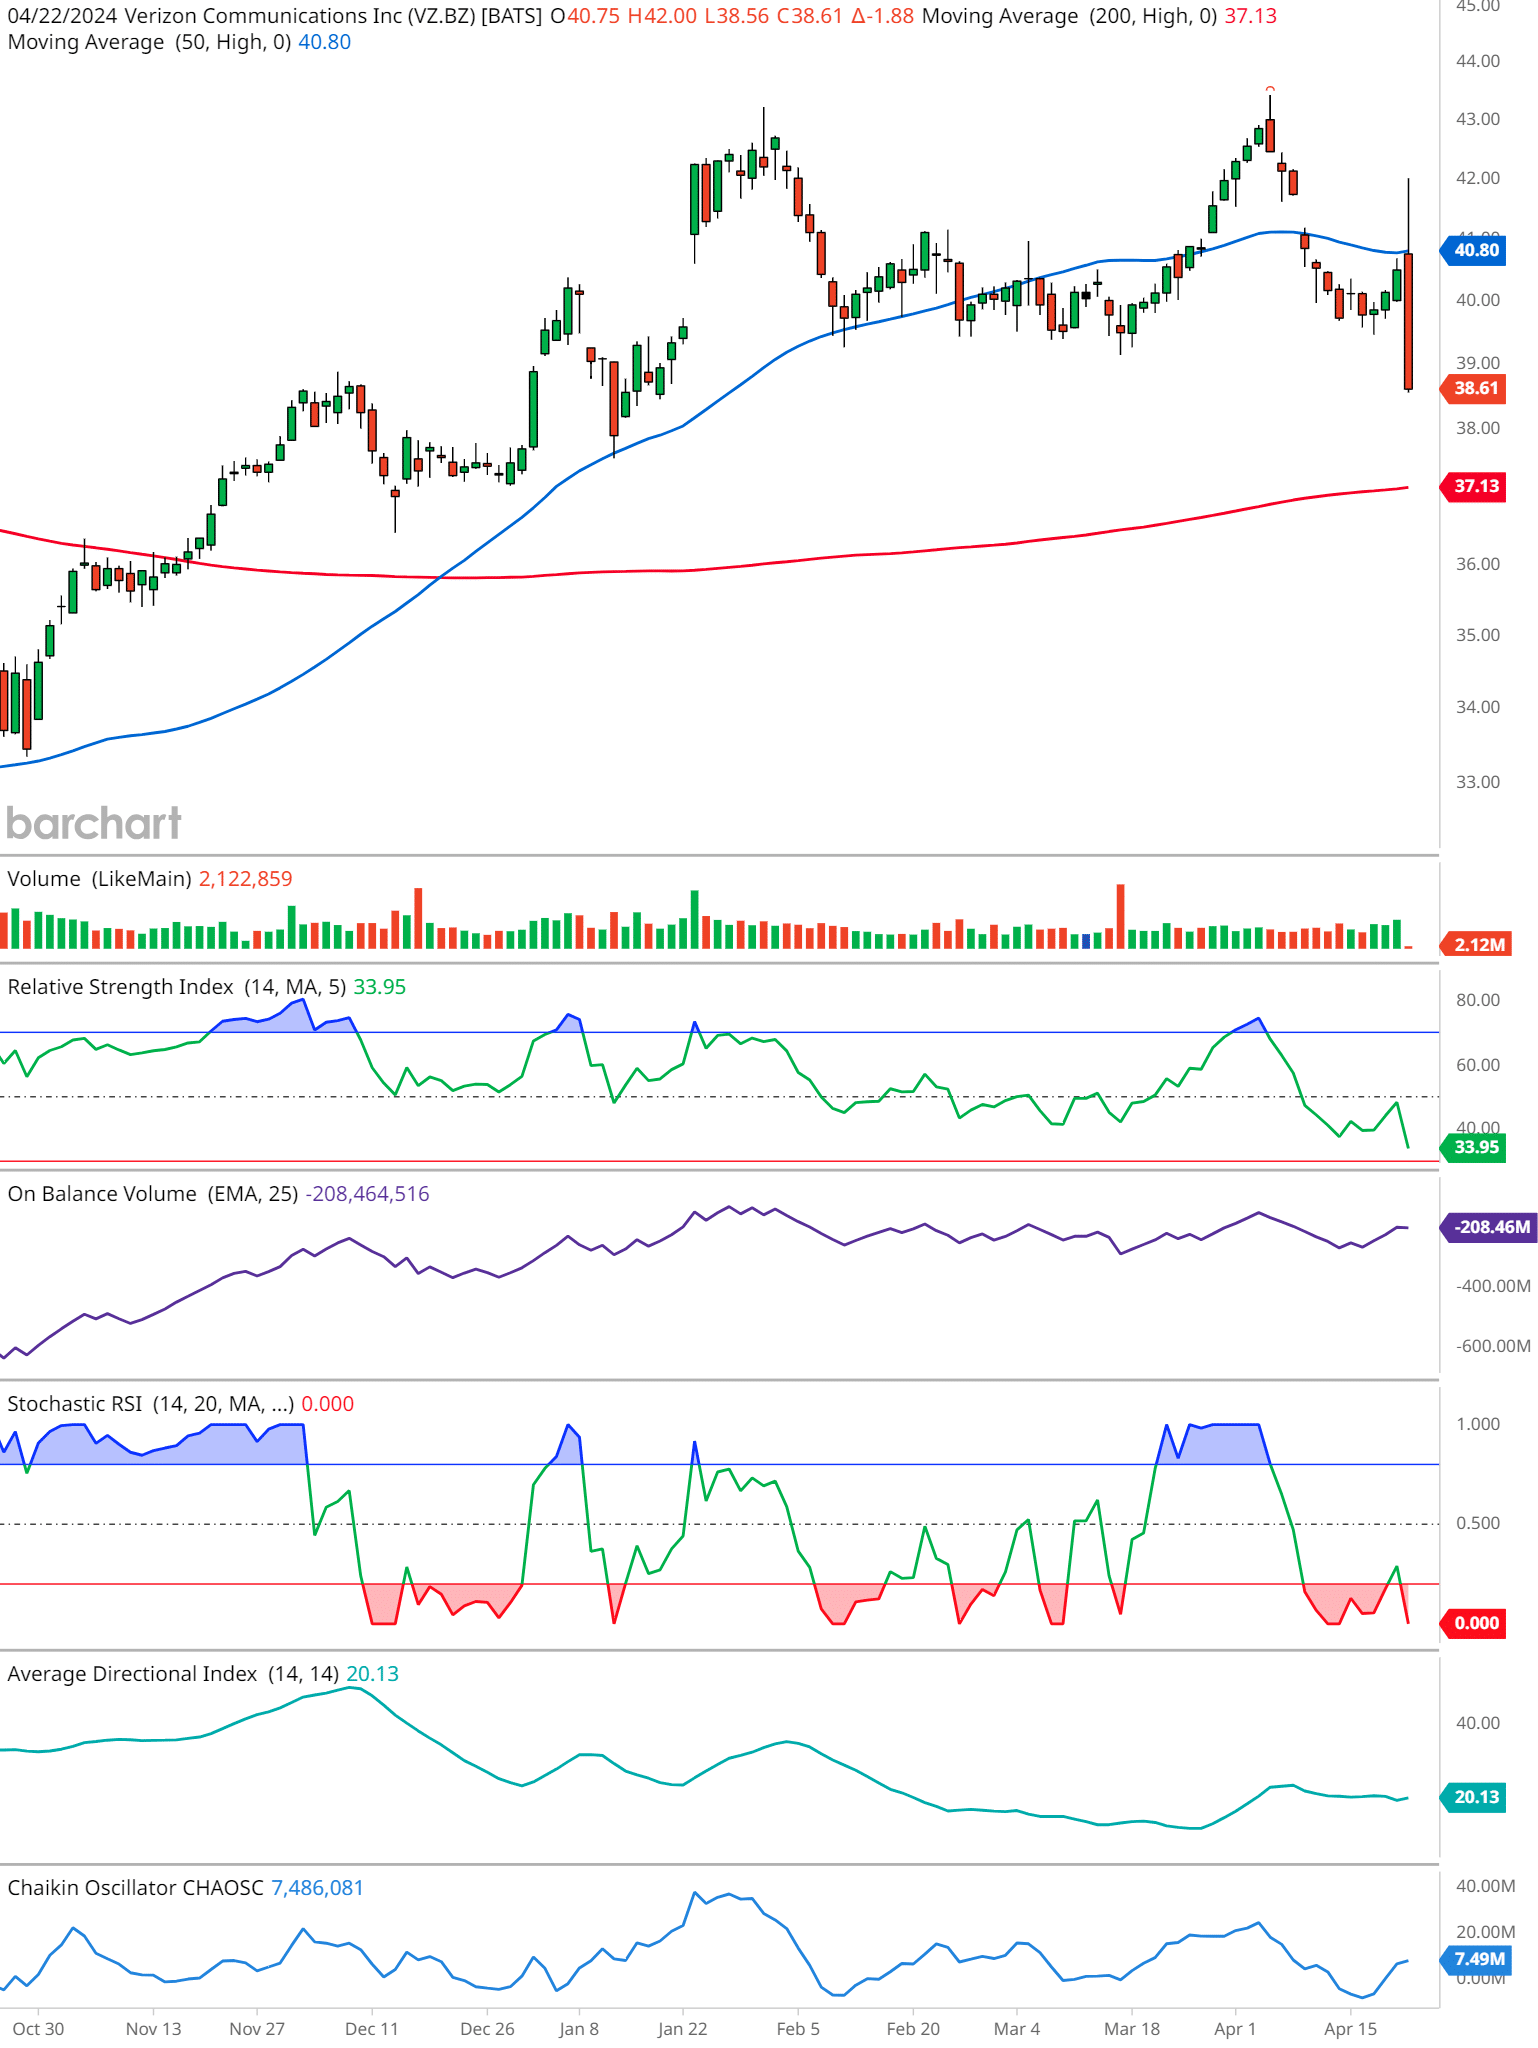Click the -400.00M OBV axis label
This screenshot has width=1538, height=2048.
pyautogui.click(x=1493, y=1286)
